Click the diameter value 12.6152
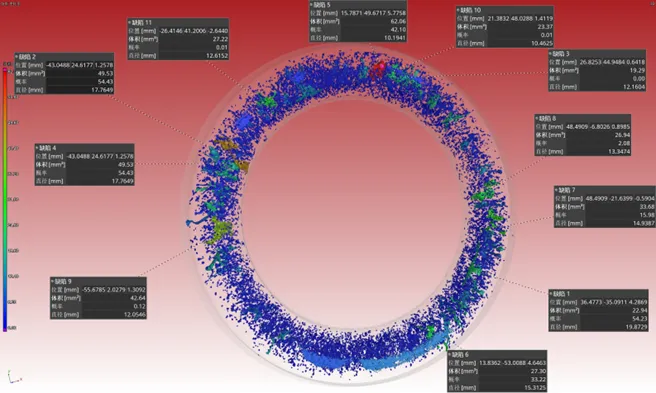The width and height of the screenshot is (656, 393). tap(217, 56)
